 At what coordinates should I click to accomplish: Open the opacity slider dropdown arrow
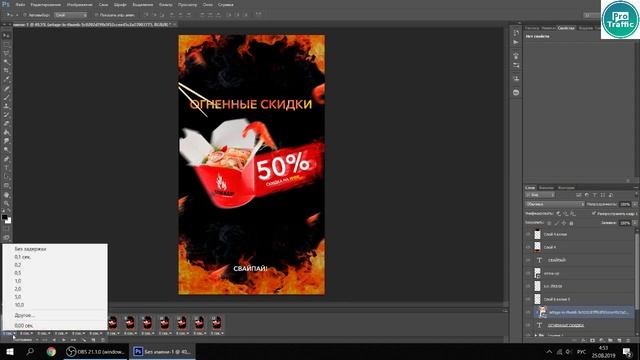pyautogui.click(x=634, y=204)
